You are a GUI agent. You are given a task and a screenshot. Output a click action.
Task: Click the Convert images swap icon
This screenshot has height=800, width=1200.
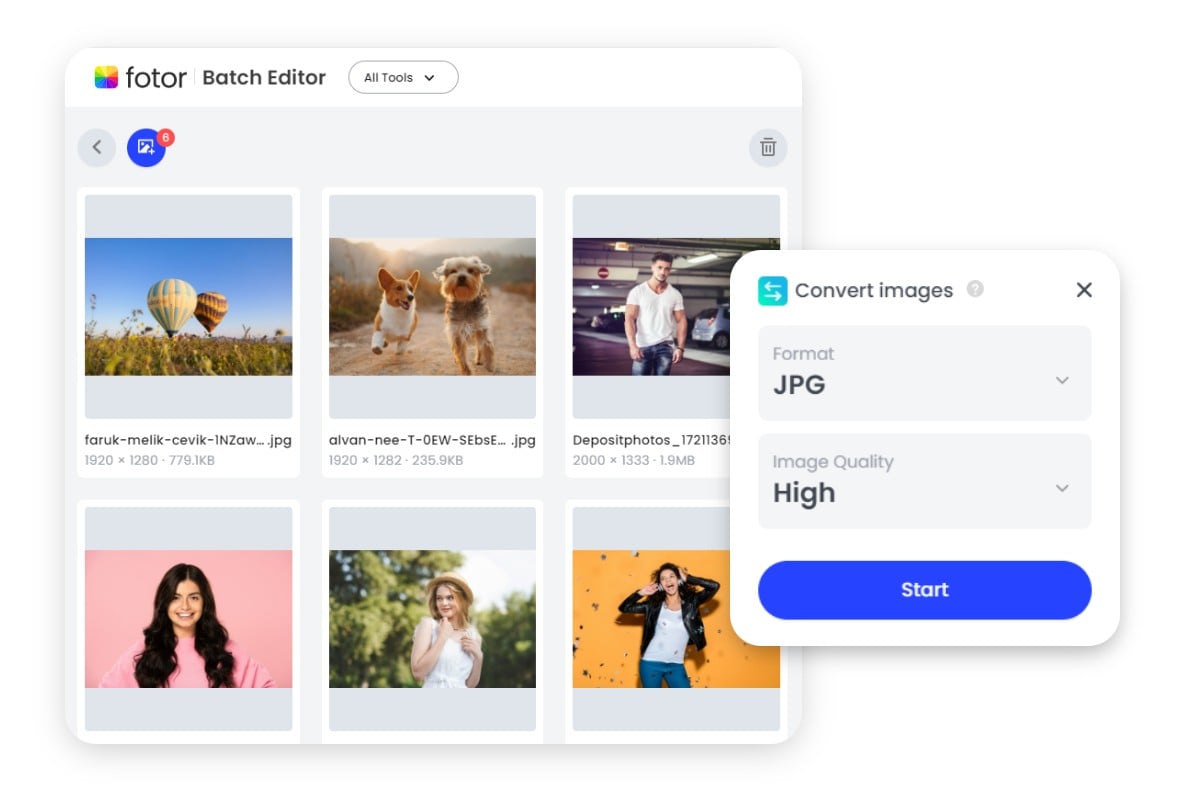pyautogui.click(x=773, y=291)
